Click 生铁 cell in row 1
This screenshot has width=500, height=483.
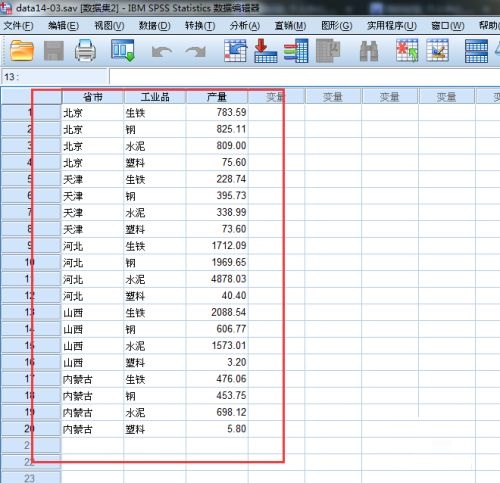155,113
